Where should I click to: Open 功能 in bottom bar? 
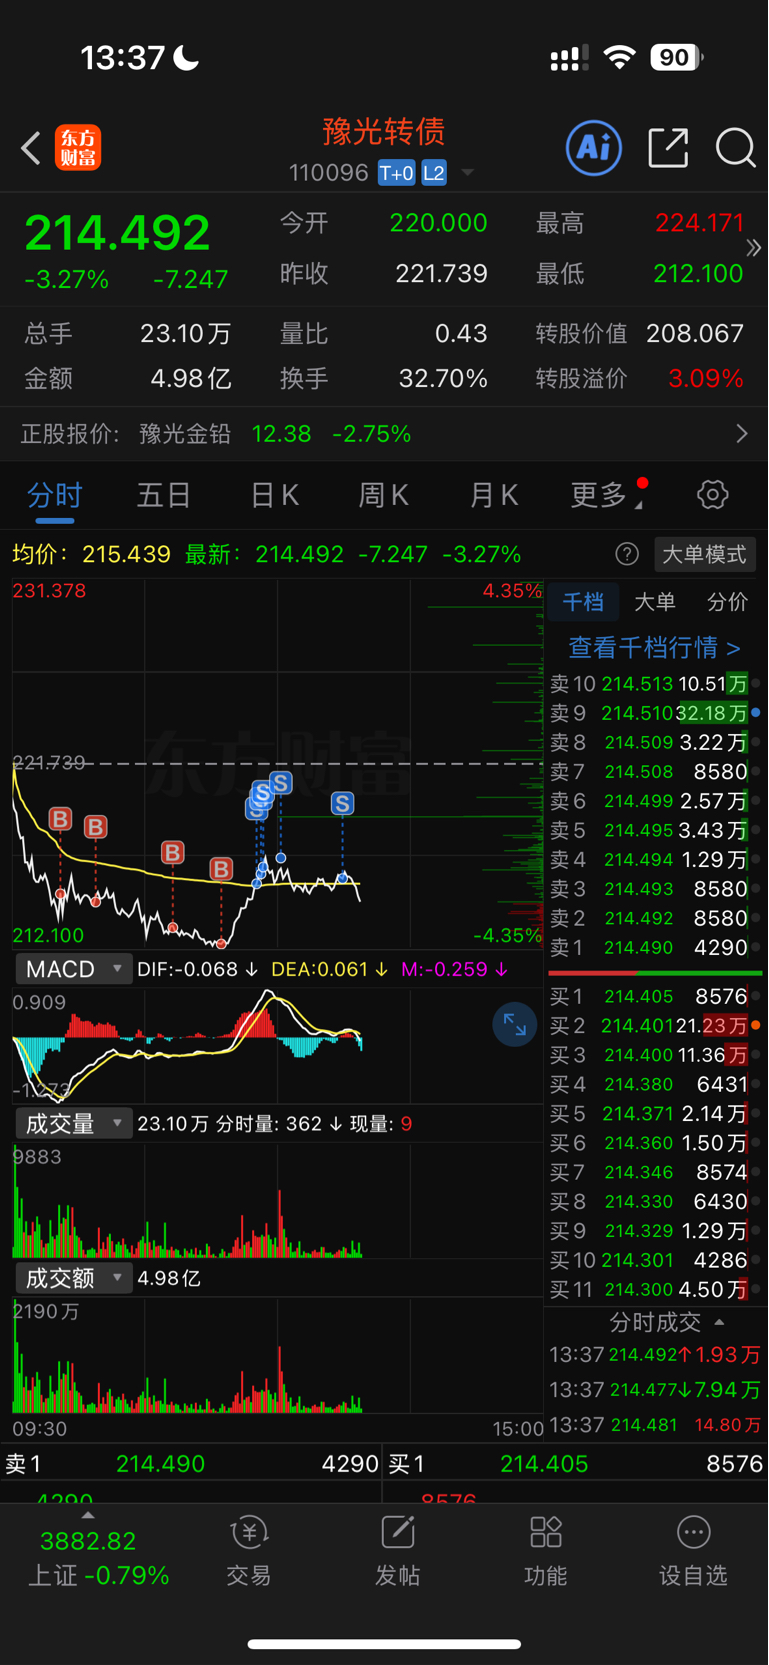pos(545,1551)
